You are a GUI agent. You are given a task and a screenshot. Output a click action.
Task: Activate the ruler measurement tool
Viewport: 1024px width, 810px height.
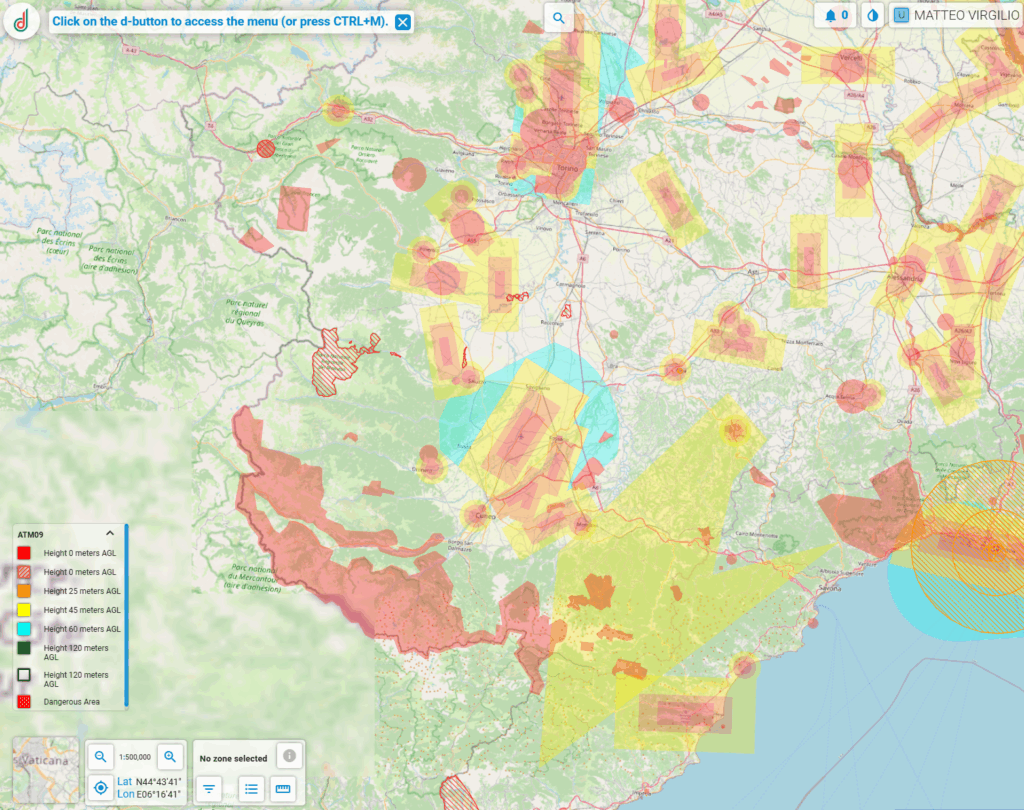tap(283, 789)
